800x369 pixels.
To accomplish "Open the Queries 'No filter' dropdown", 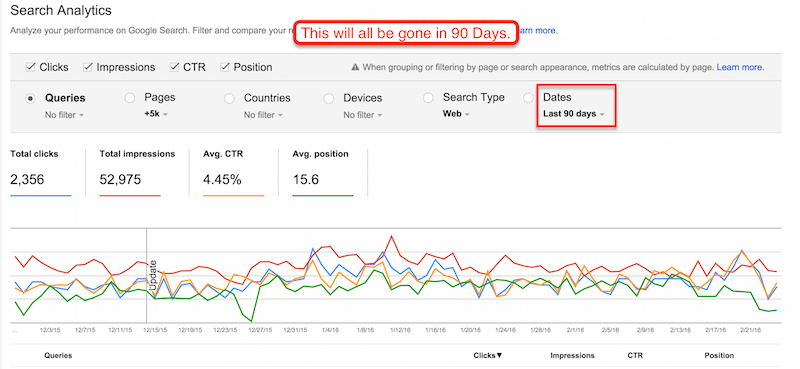I will click(x=64, y=115).
